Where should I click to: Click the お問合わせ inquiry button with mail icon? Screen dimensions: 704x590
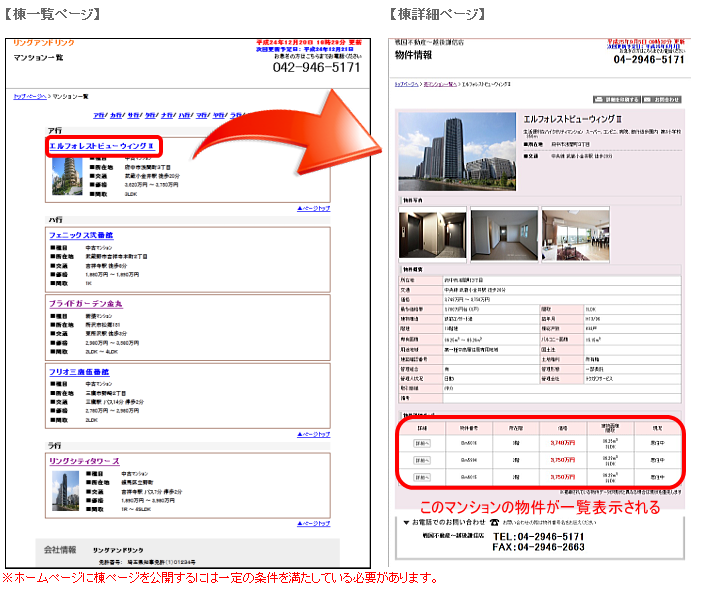click(662, 99)
